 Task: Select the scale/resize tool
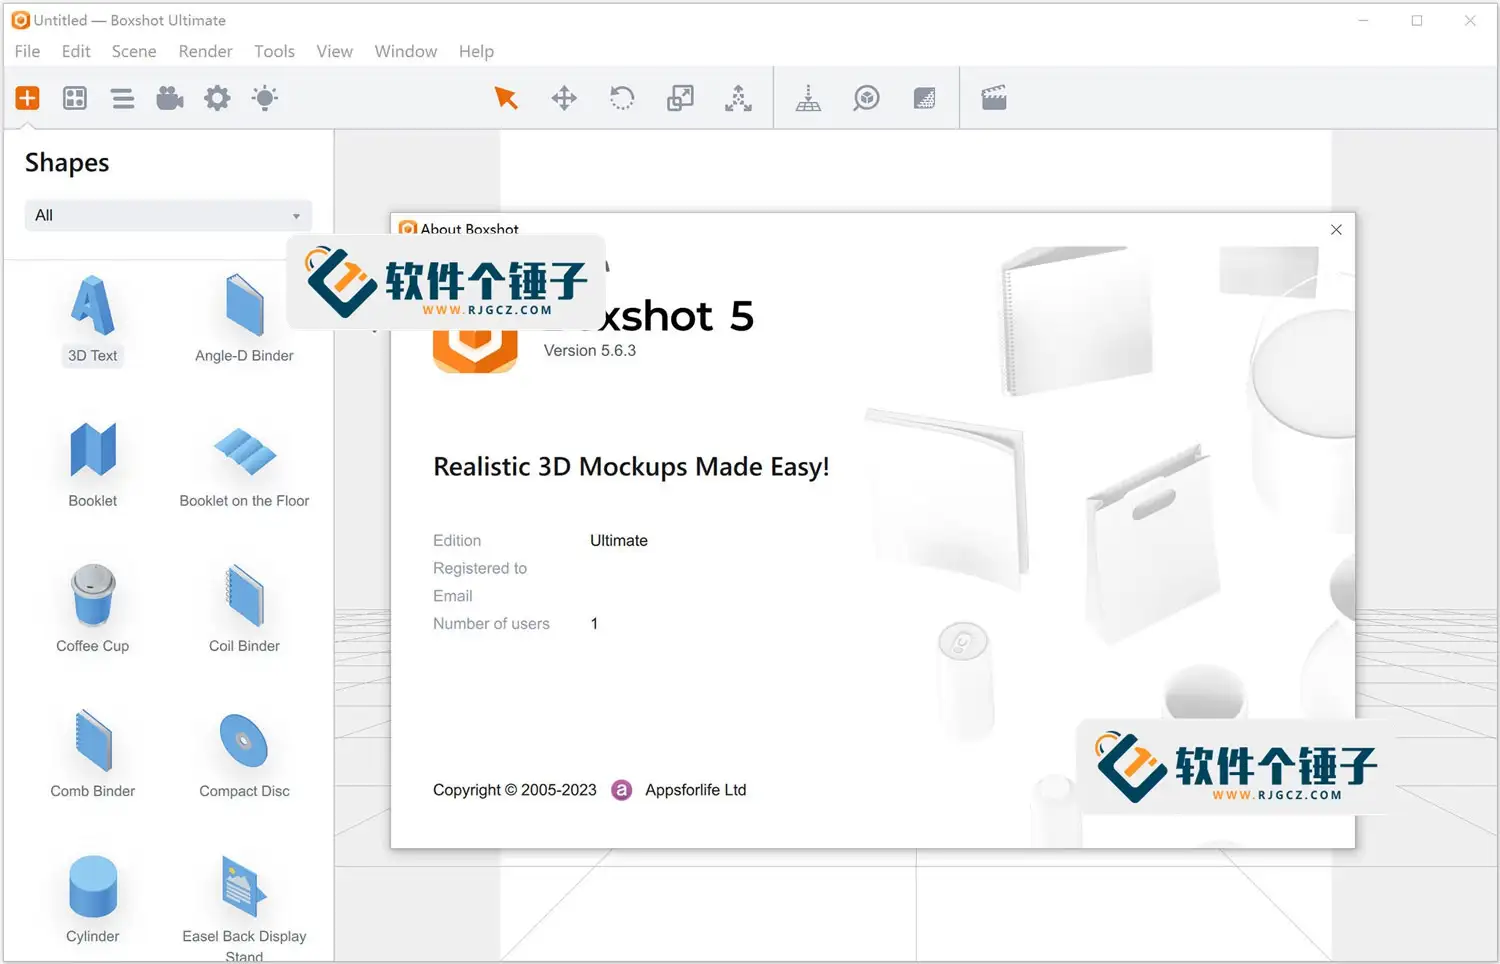click(680, 98)
